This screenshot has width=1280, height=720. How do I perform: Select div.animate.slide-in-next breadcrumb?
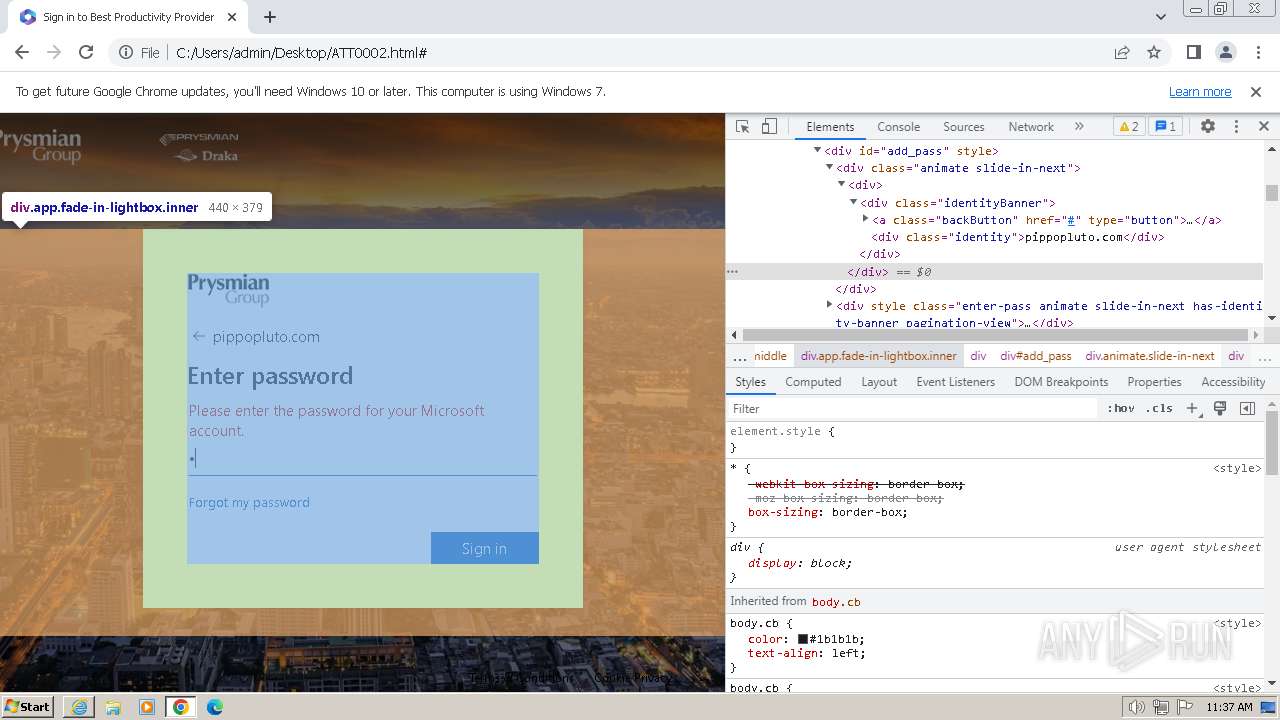coord(1150,356)
